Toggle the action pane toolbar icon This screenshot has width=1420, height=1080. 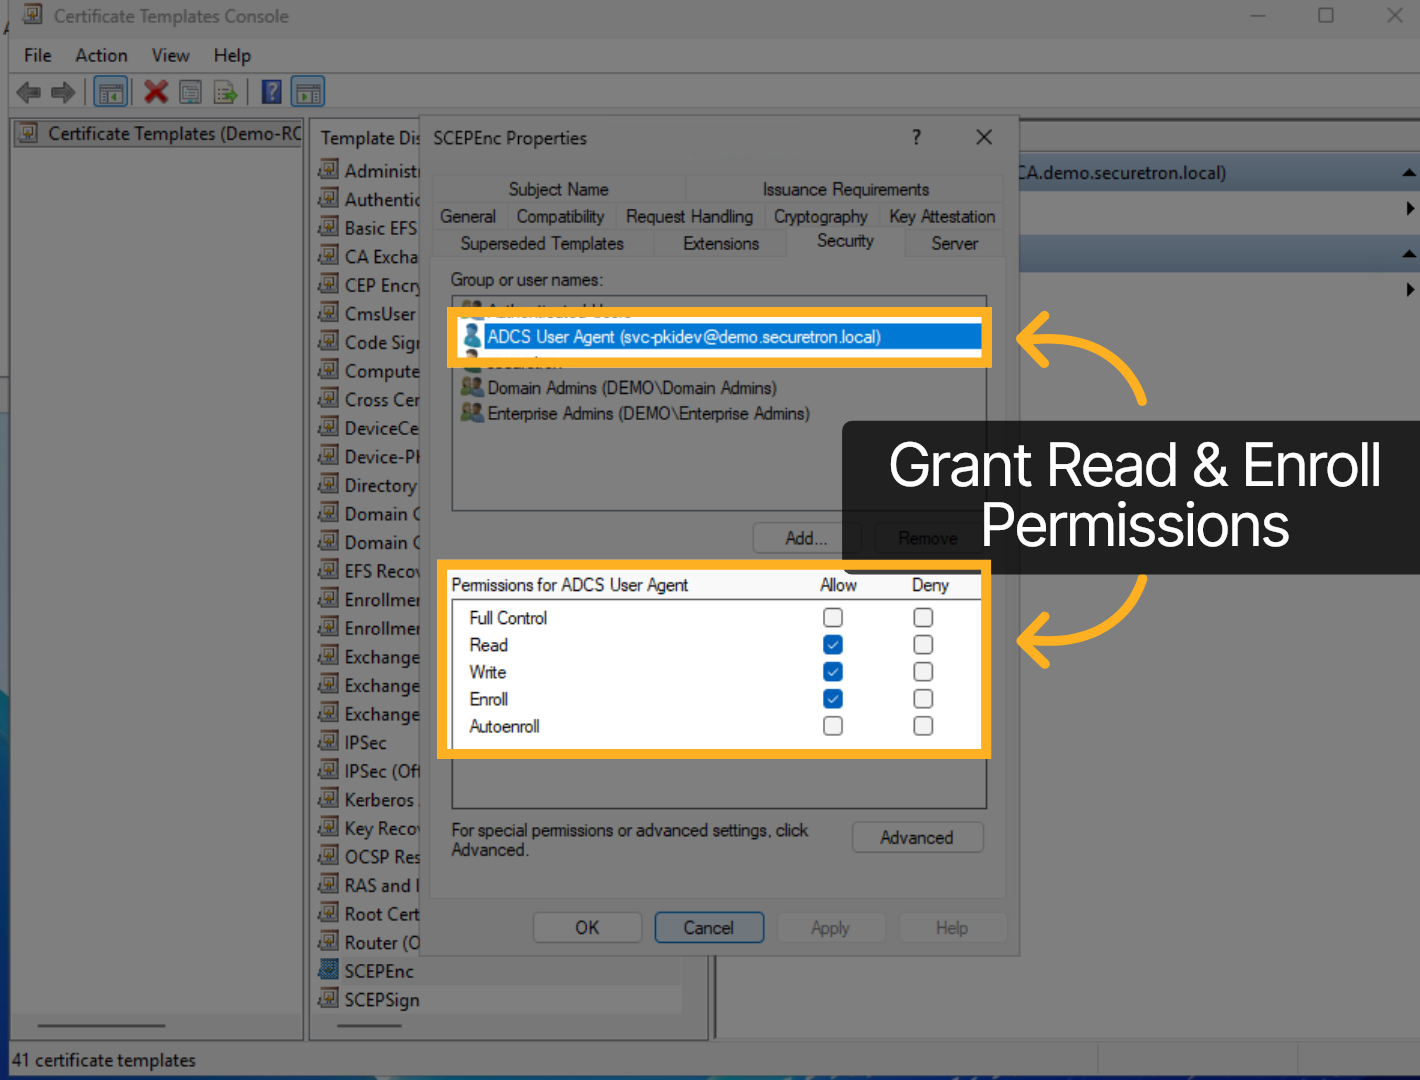308,91
